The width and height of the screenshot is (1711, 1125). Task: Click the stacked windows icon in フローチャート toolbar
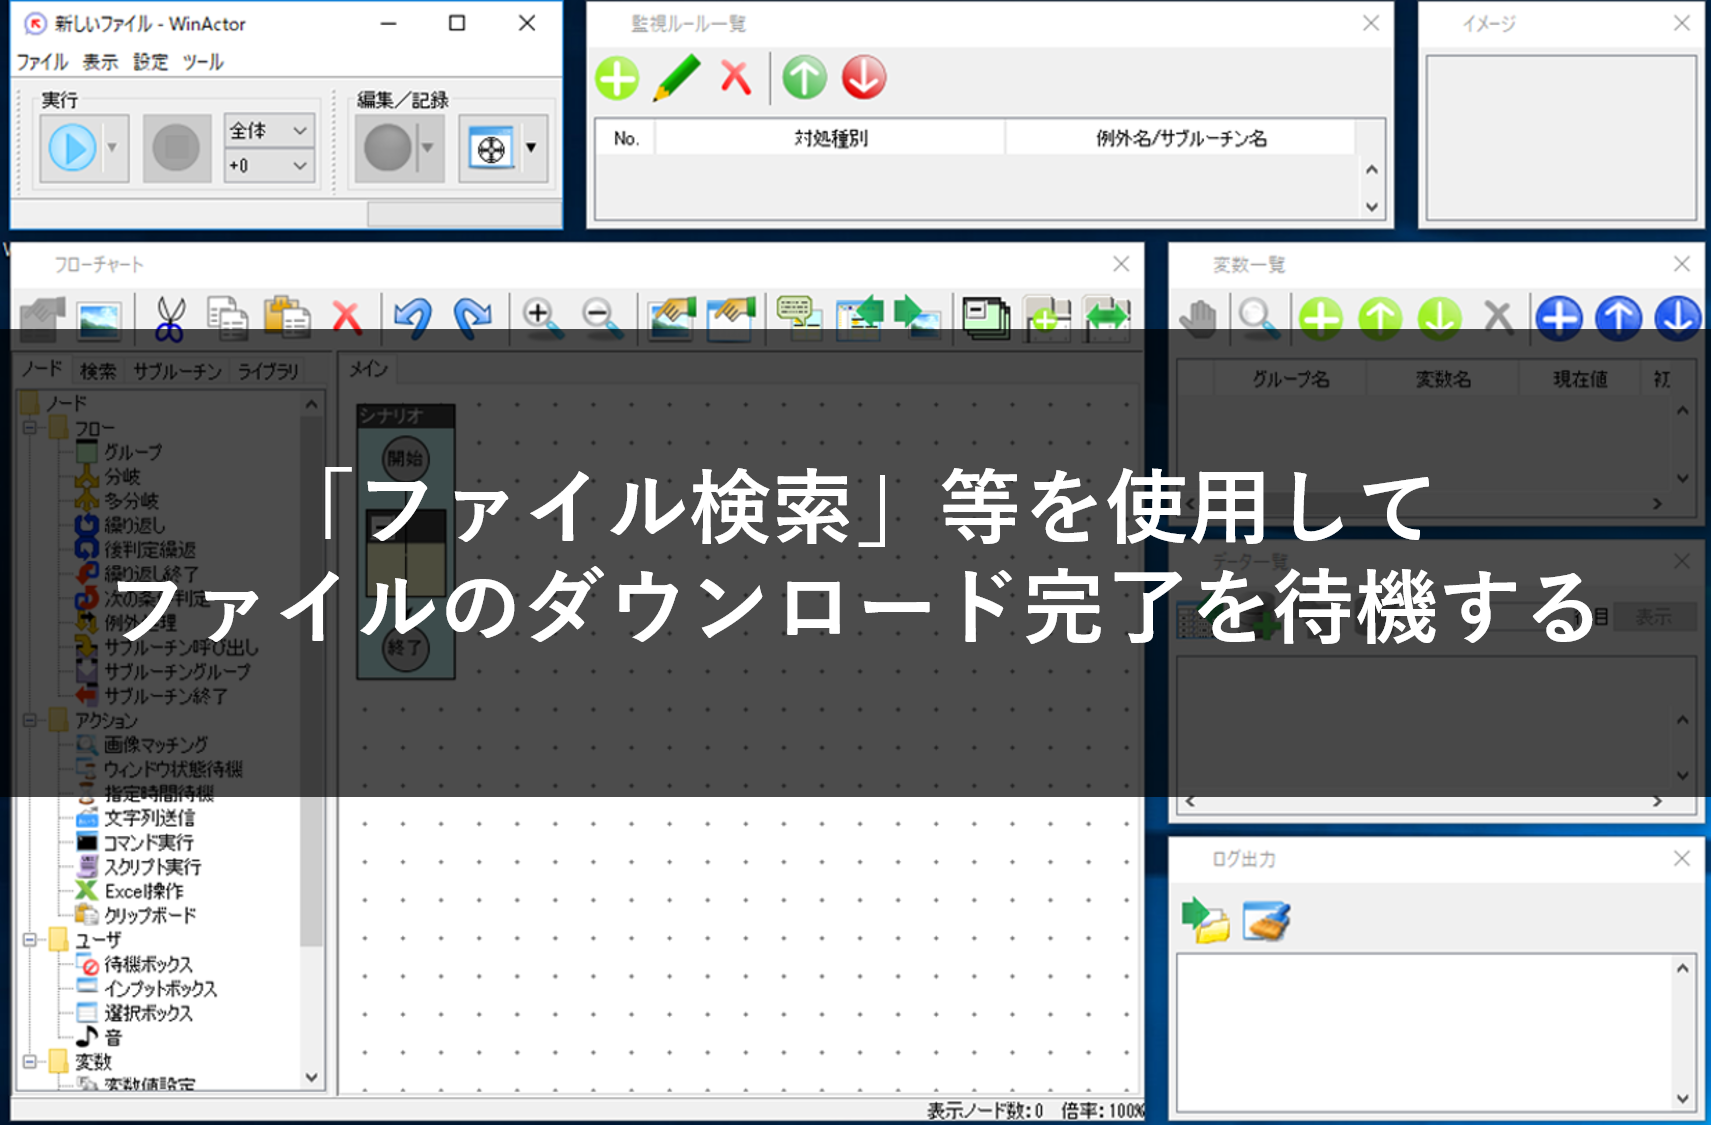point(987,317)
